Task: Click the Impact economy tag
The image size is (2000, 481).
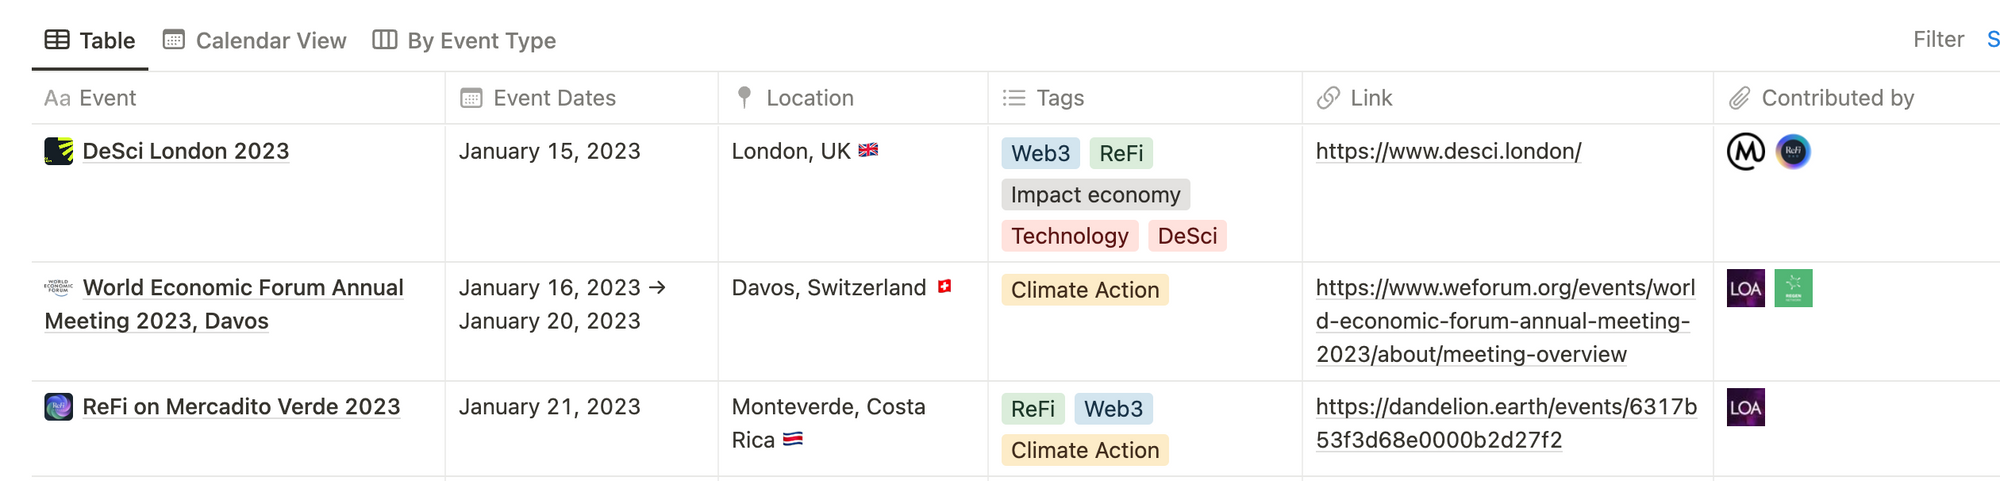Action: 1095,195
